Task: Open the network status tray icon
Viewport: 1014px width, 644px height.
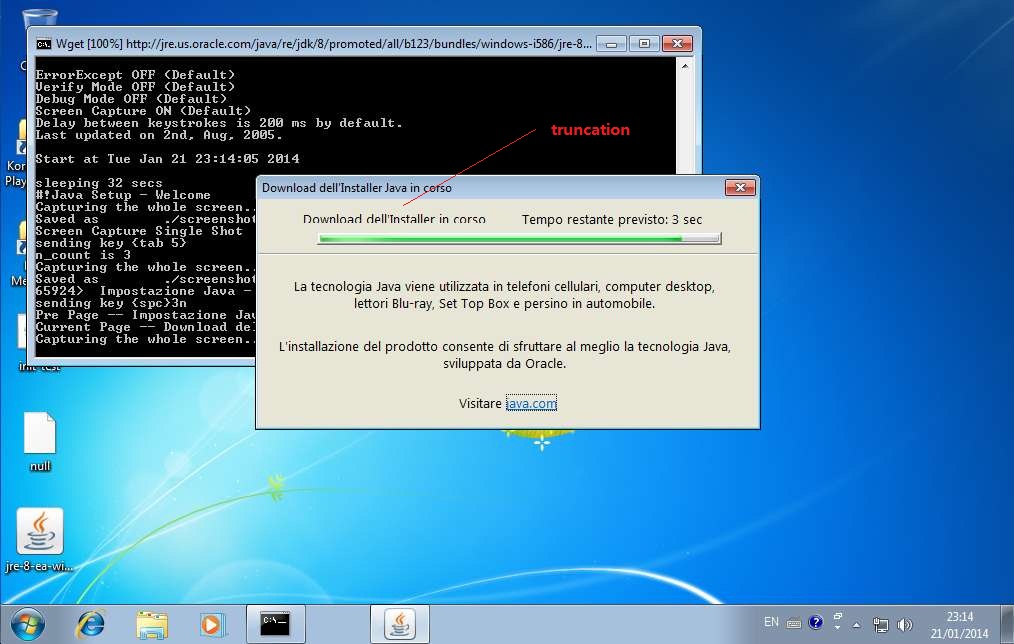Action: coord(880,623)
